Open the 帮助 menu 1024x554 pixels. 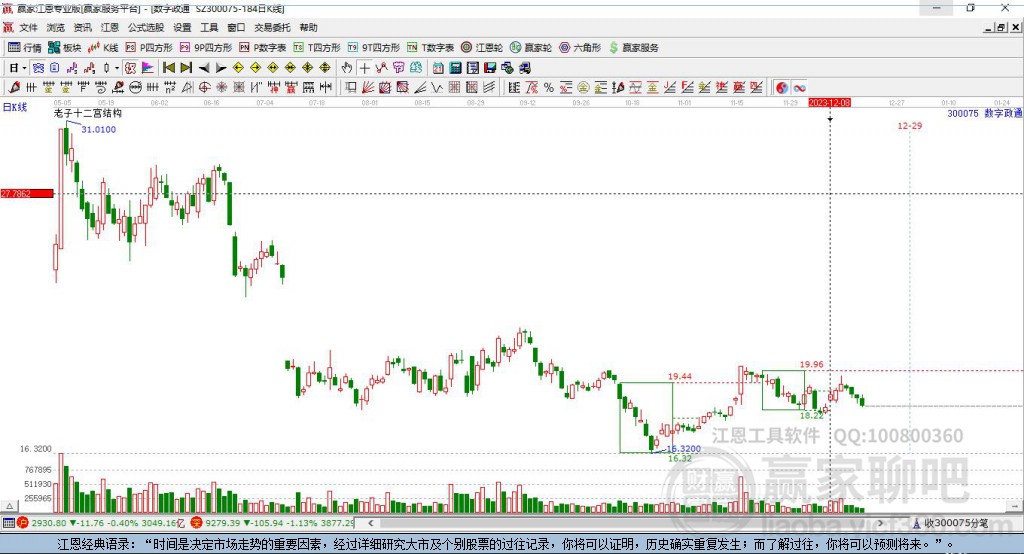(308, 27)
